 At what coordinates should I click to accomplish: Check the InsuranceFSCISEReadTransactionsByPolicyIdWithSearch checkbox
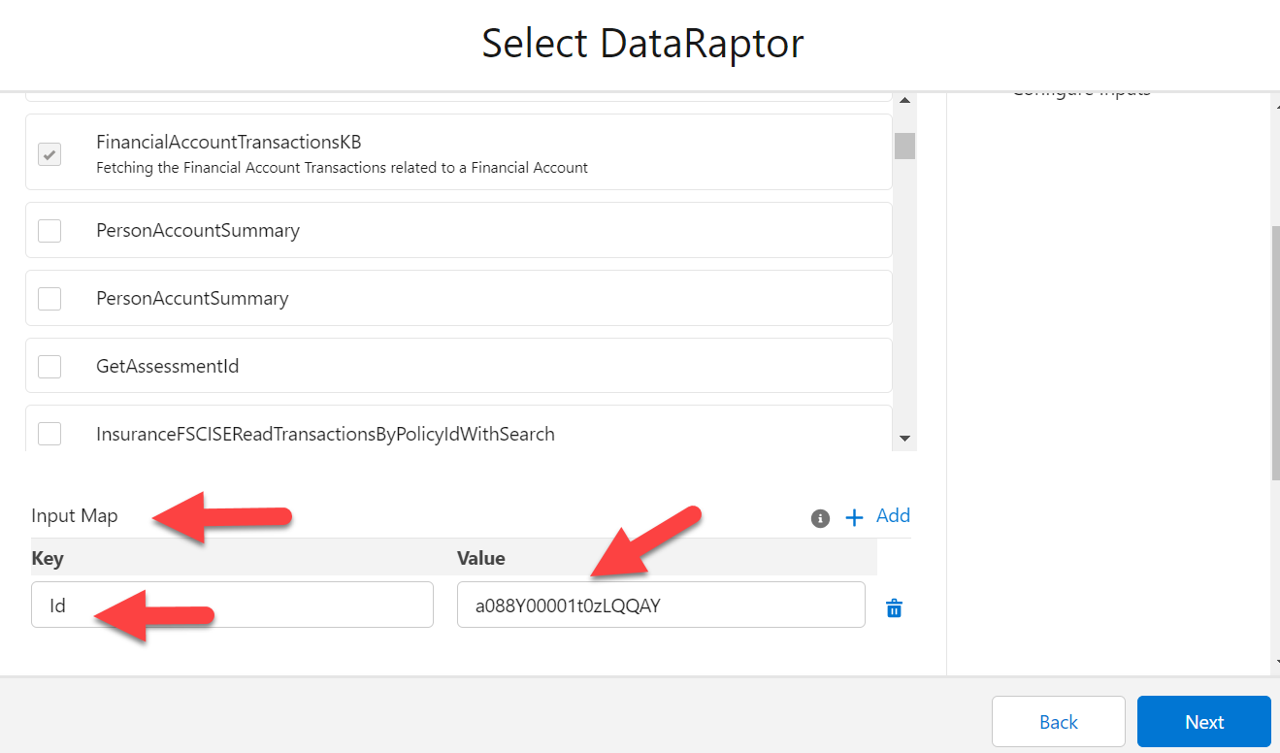point(49,434)
